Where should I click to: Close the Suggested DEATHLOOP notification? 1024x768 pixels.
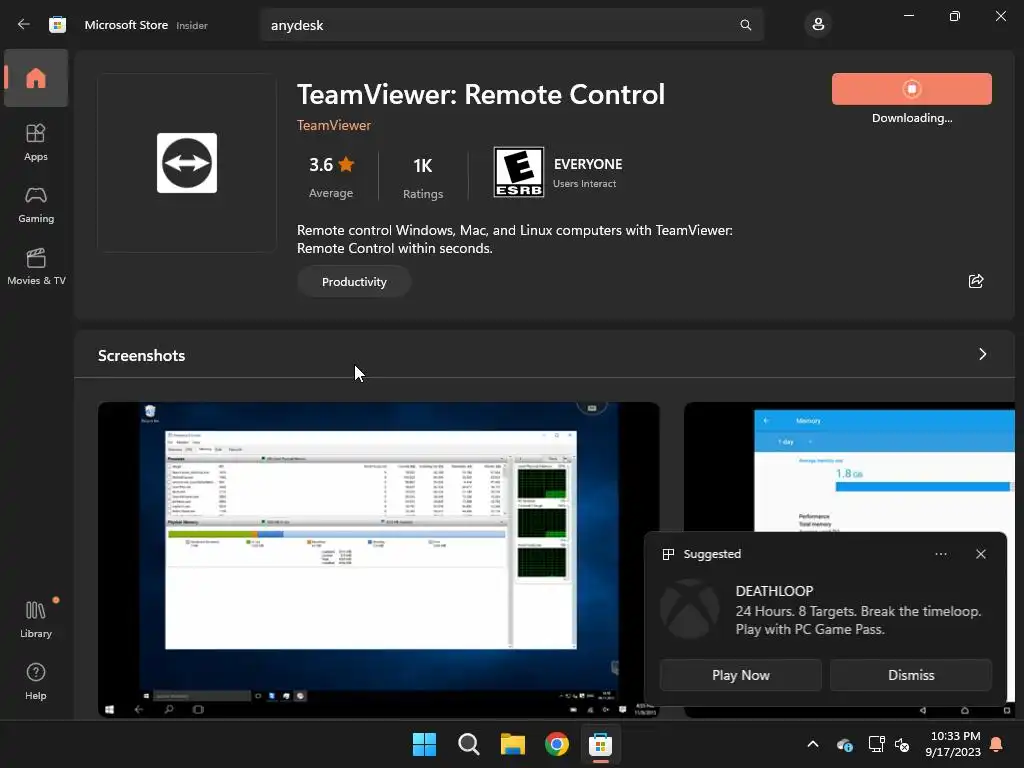[x=980, y=554]
